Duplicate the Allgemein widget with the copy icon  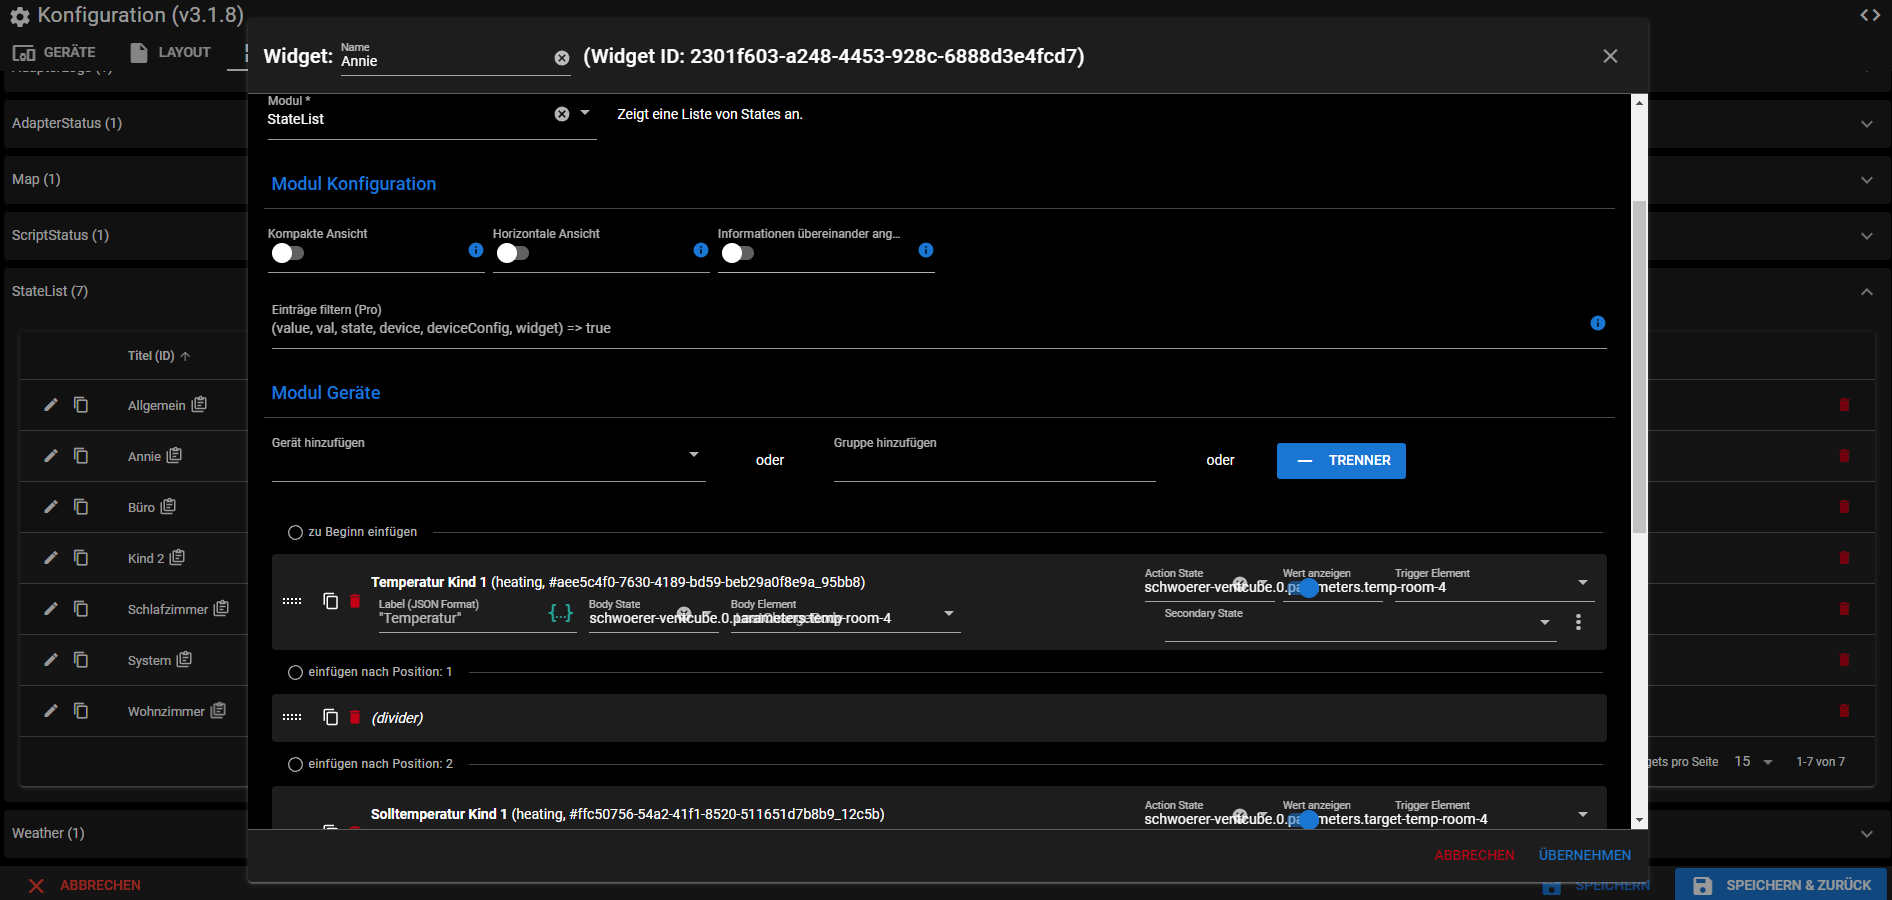[x=81, y=405]
